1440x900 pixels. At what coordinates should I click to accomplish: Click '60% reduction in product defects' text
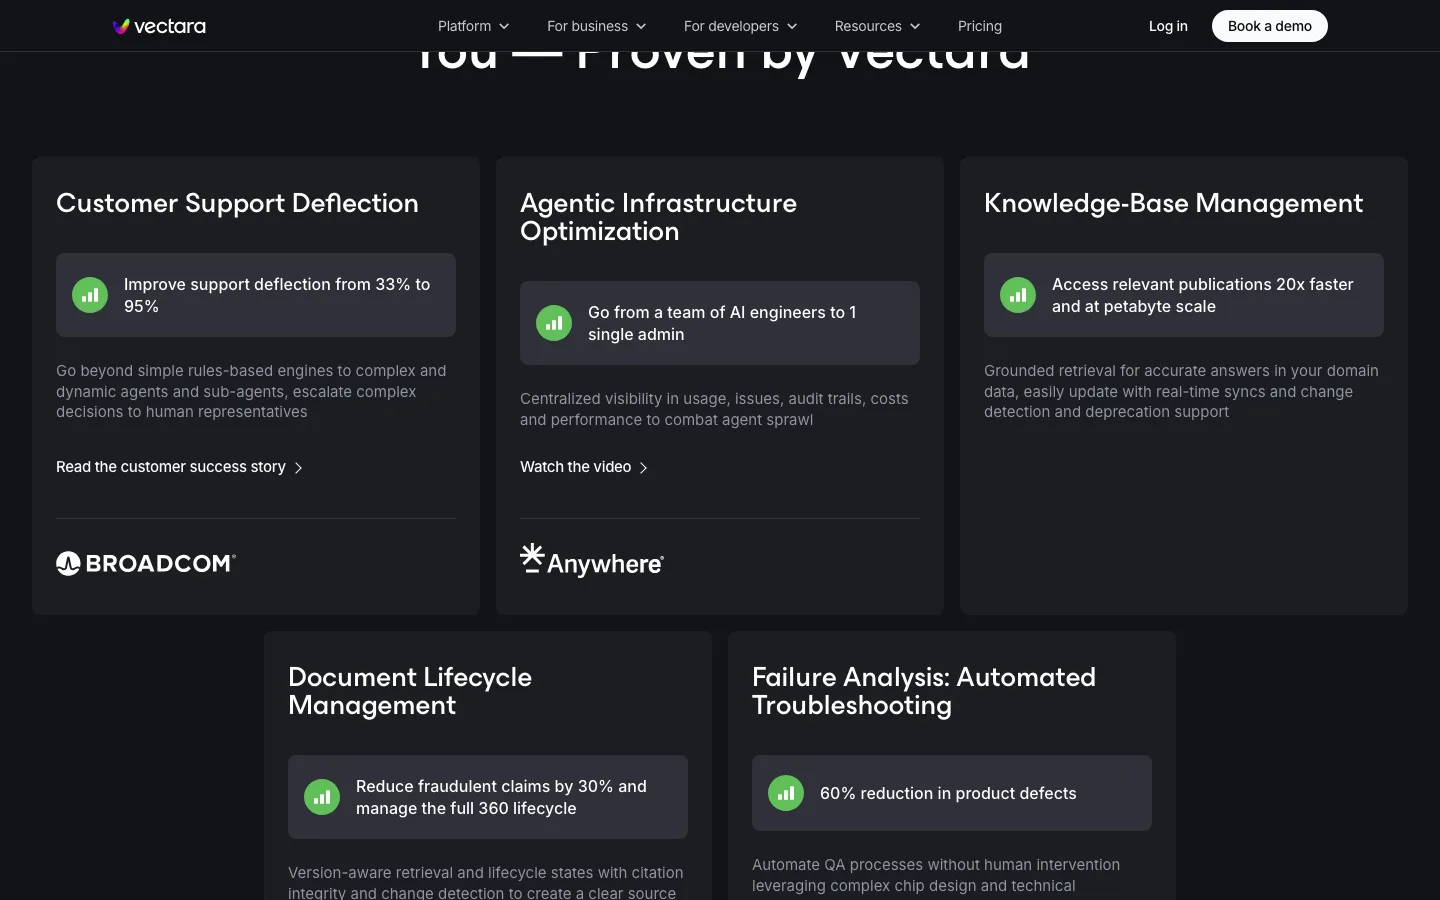[x=948, y=793]
